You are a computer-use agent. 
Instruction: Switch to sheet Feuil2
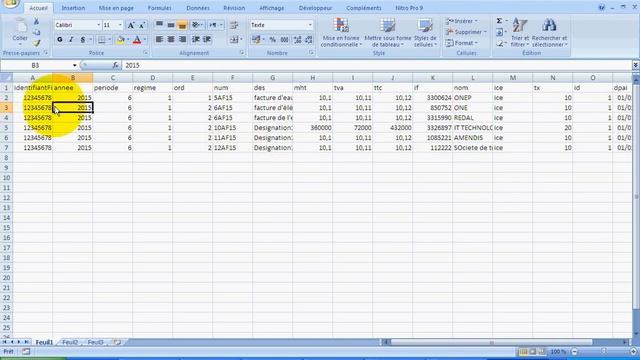(70, 342)
